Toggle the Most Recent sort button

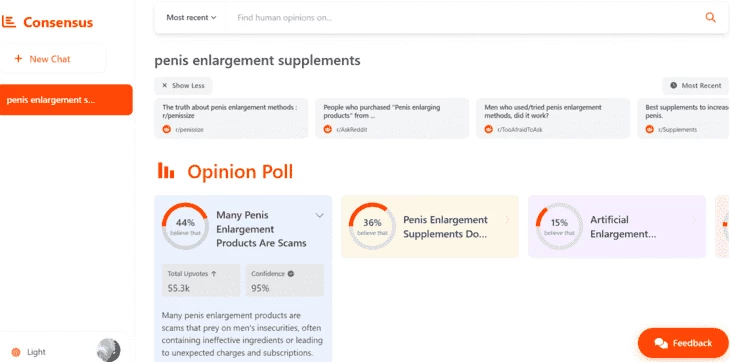pos(696,86)
